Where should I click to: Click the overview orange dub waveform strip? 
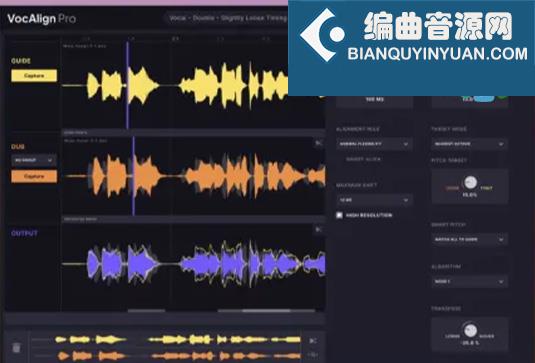click(x=167, y=355)
